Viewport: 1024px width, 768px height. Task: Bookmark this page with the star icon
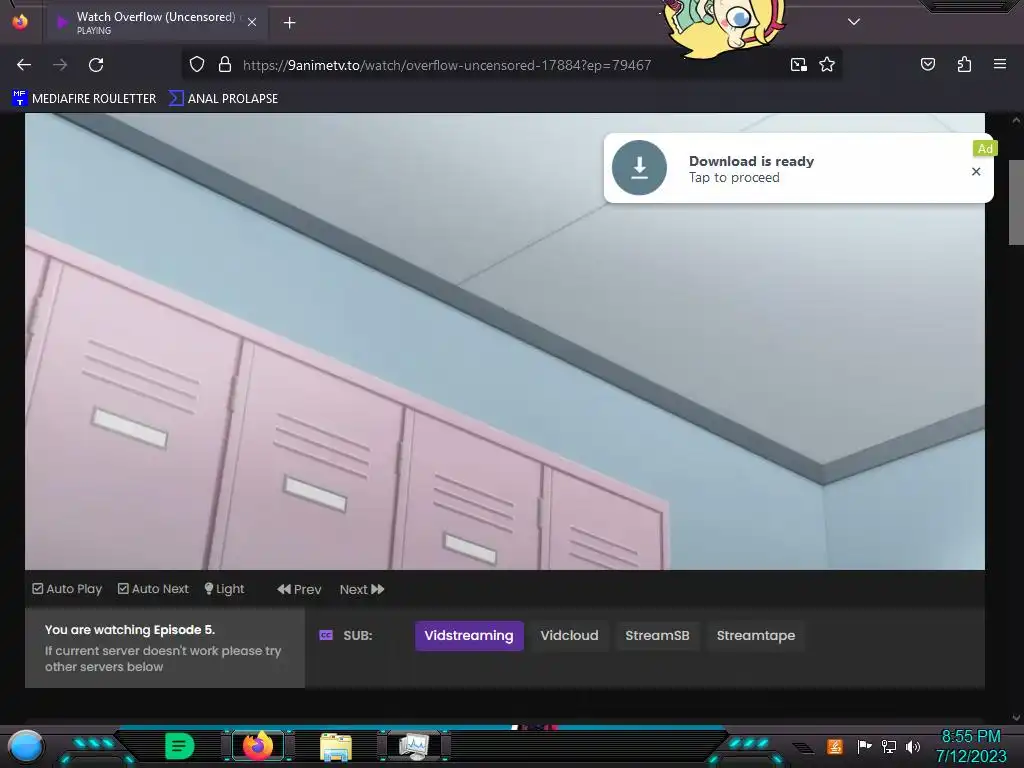(827, 65)
